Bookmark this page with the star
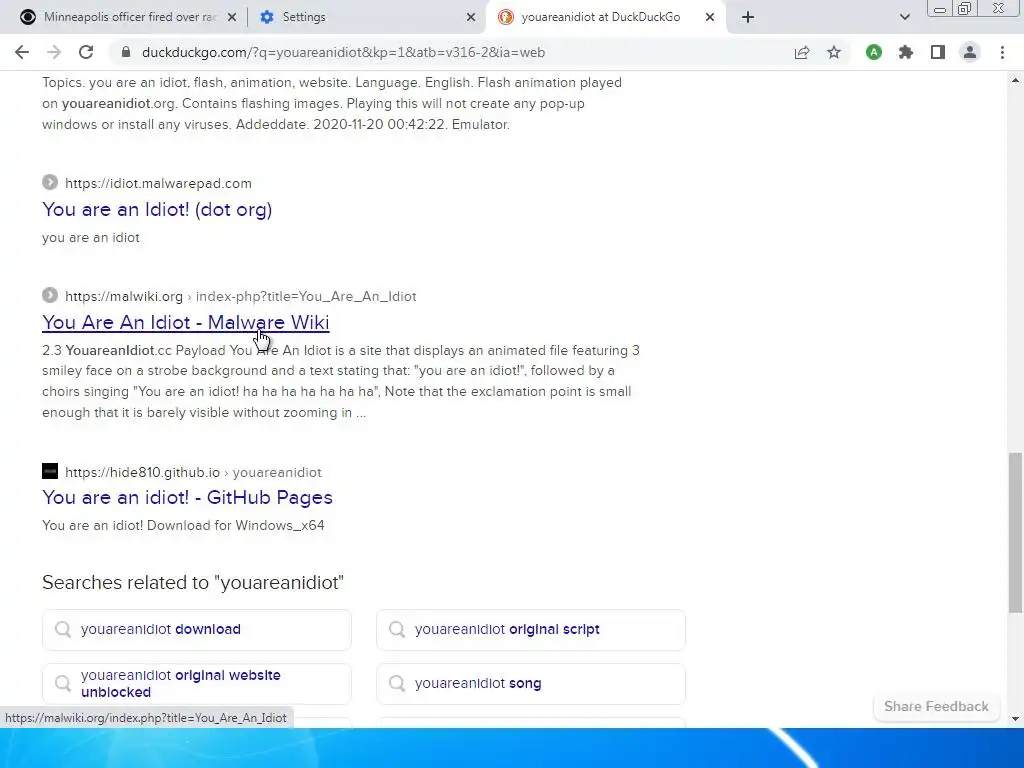Screen dimensions: 1024x768 [x=834, y=52]
